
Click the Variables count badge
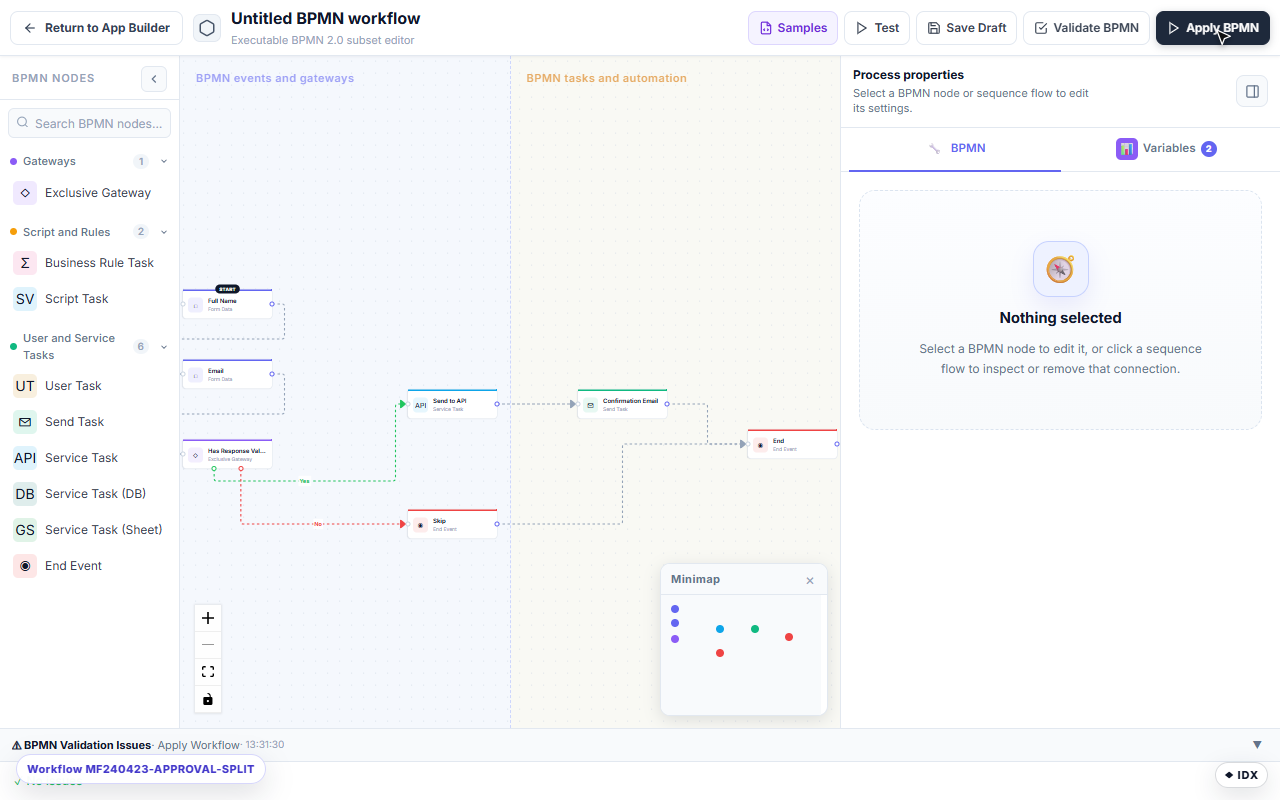pos(1209,149)
